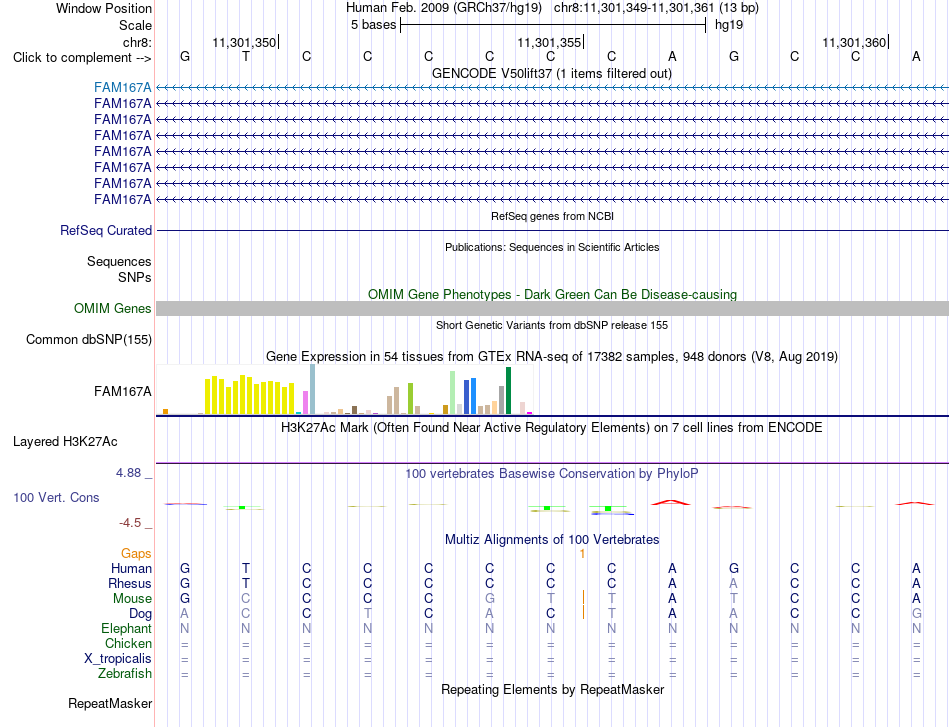This screenshot has width=950, height=727.
Task: Click the orange Gaps label
Action: tap(136, 553)
